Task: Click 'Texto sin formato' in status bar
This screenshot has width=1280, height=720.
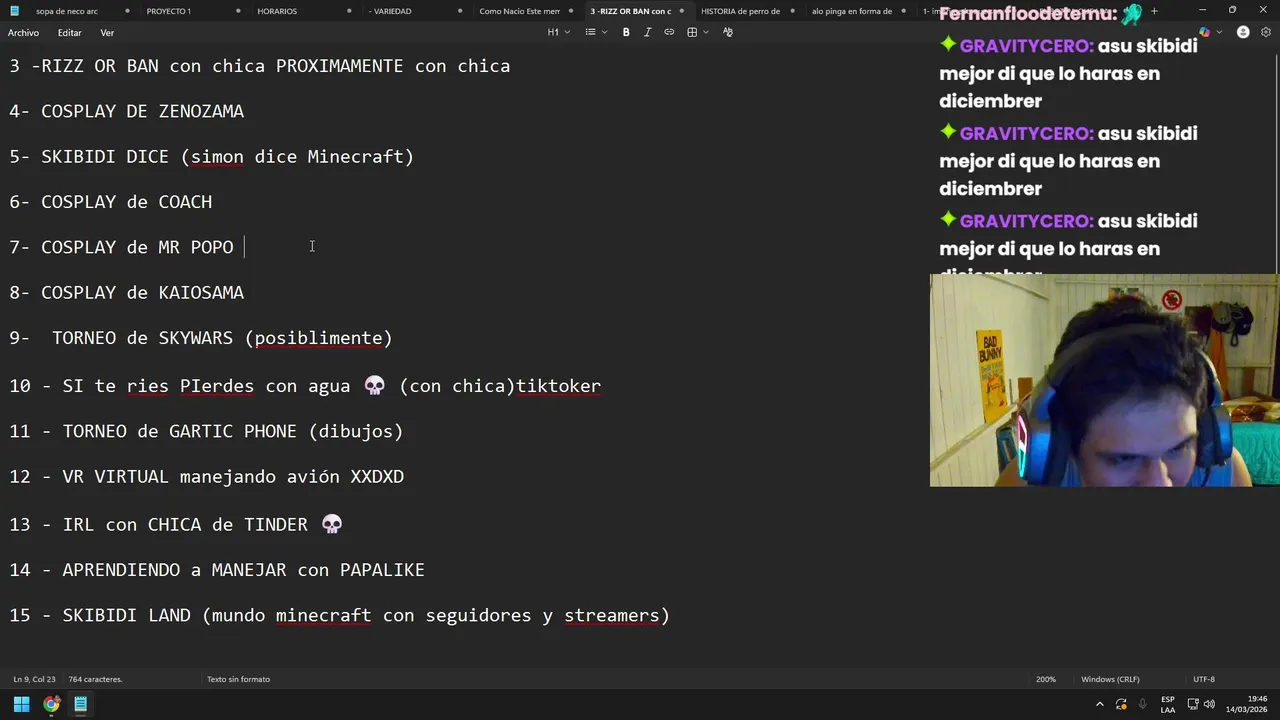Action: pyautogui.click(x=238, y=679)
